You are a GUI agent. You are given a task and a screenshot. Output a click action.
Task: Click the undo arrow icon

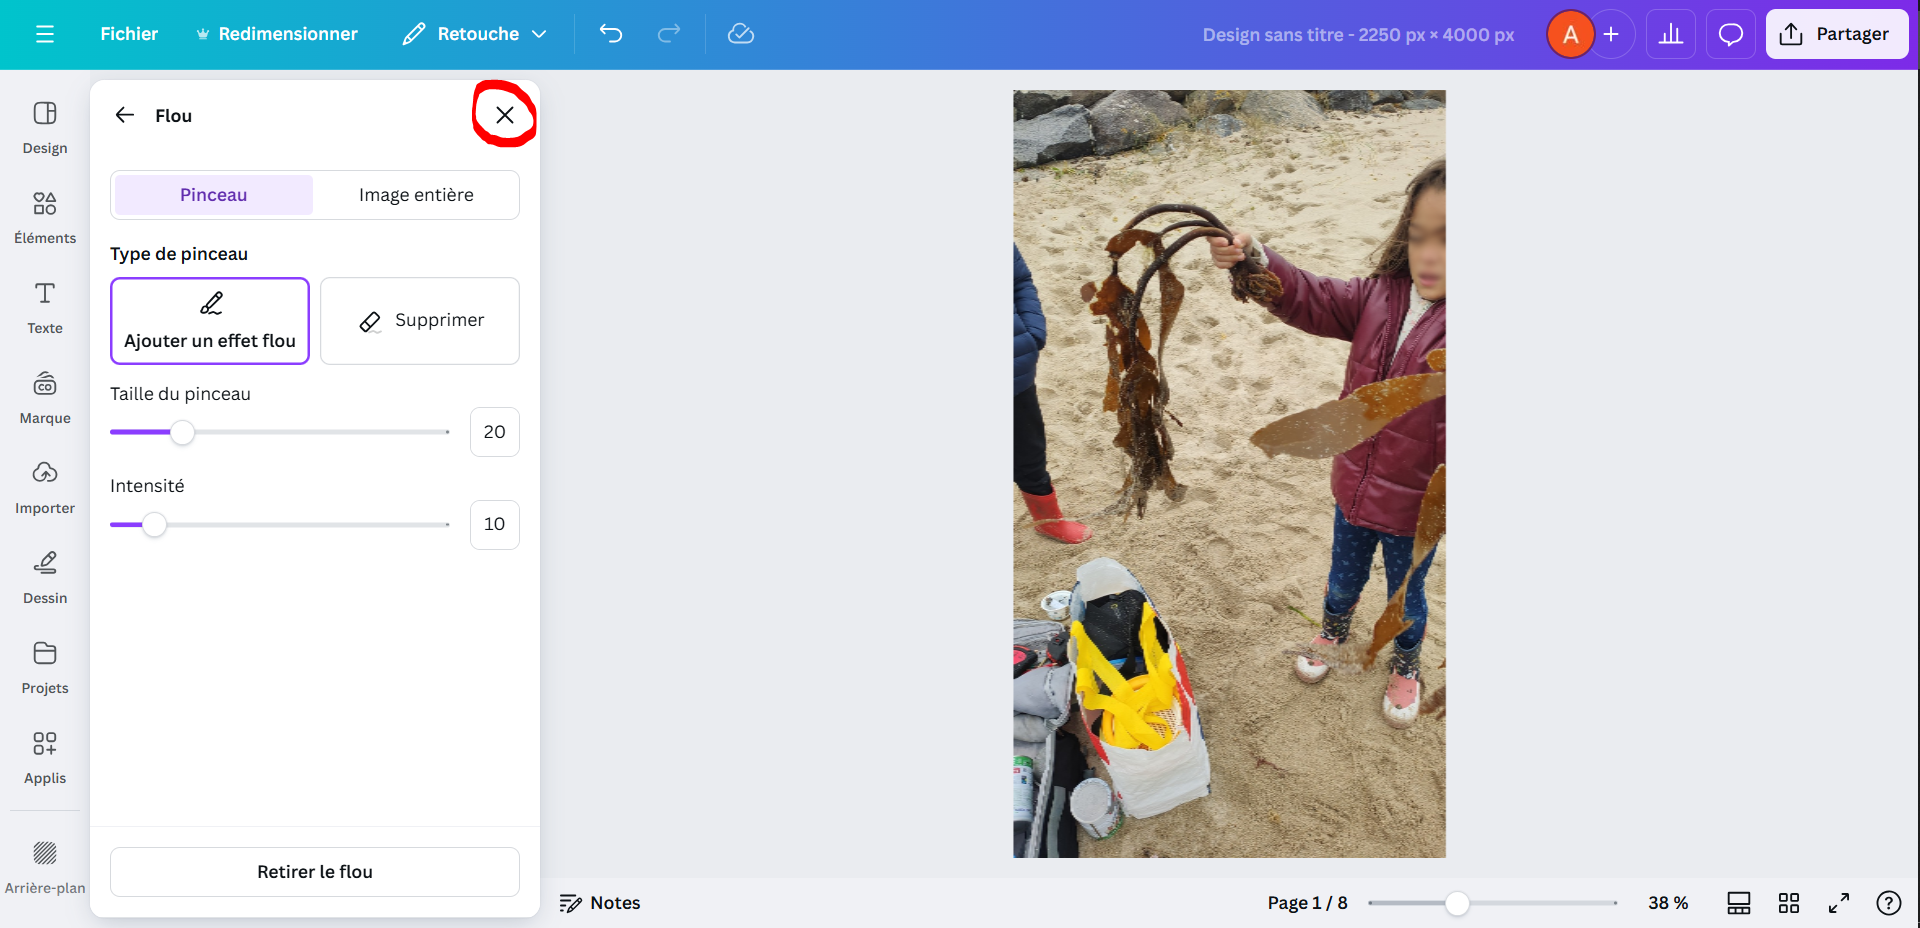(x=610, y=34)
